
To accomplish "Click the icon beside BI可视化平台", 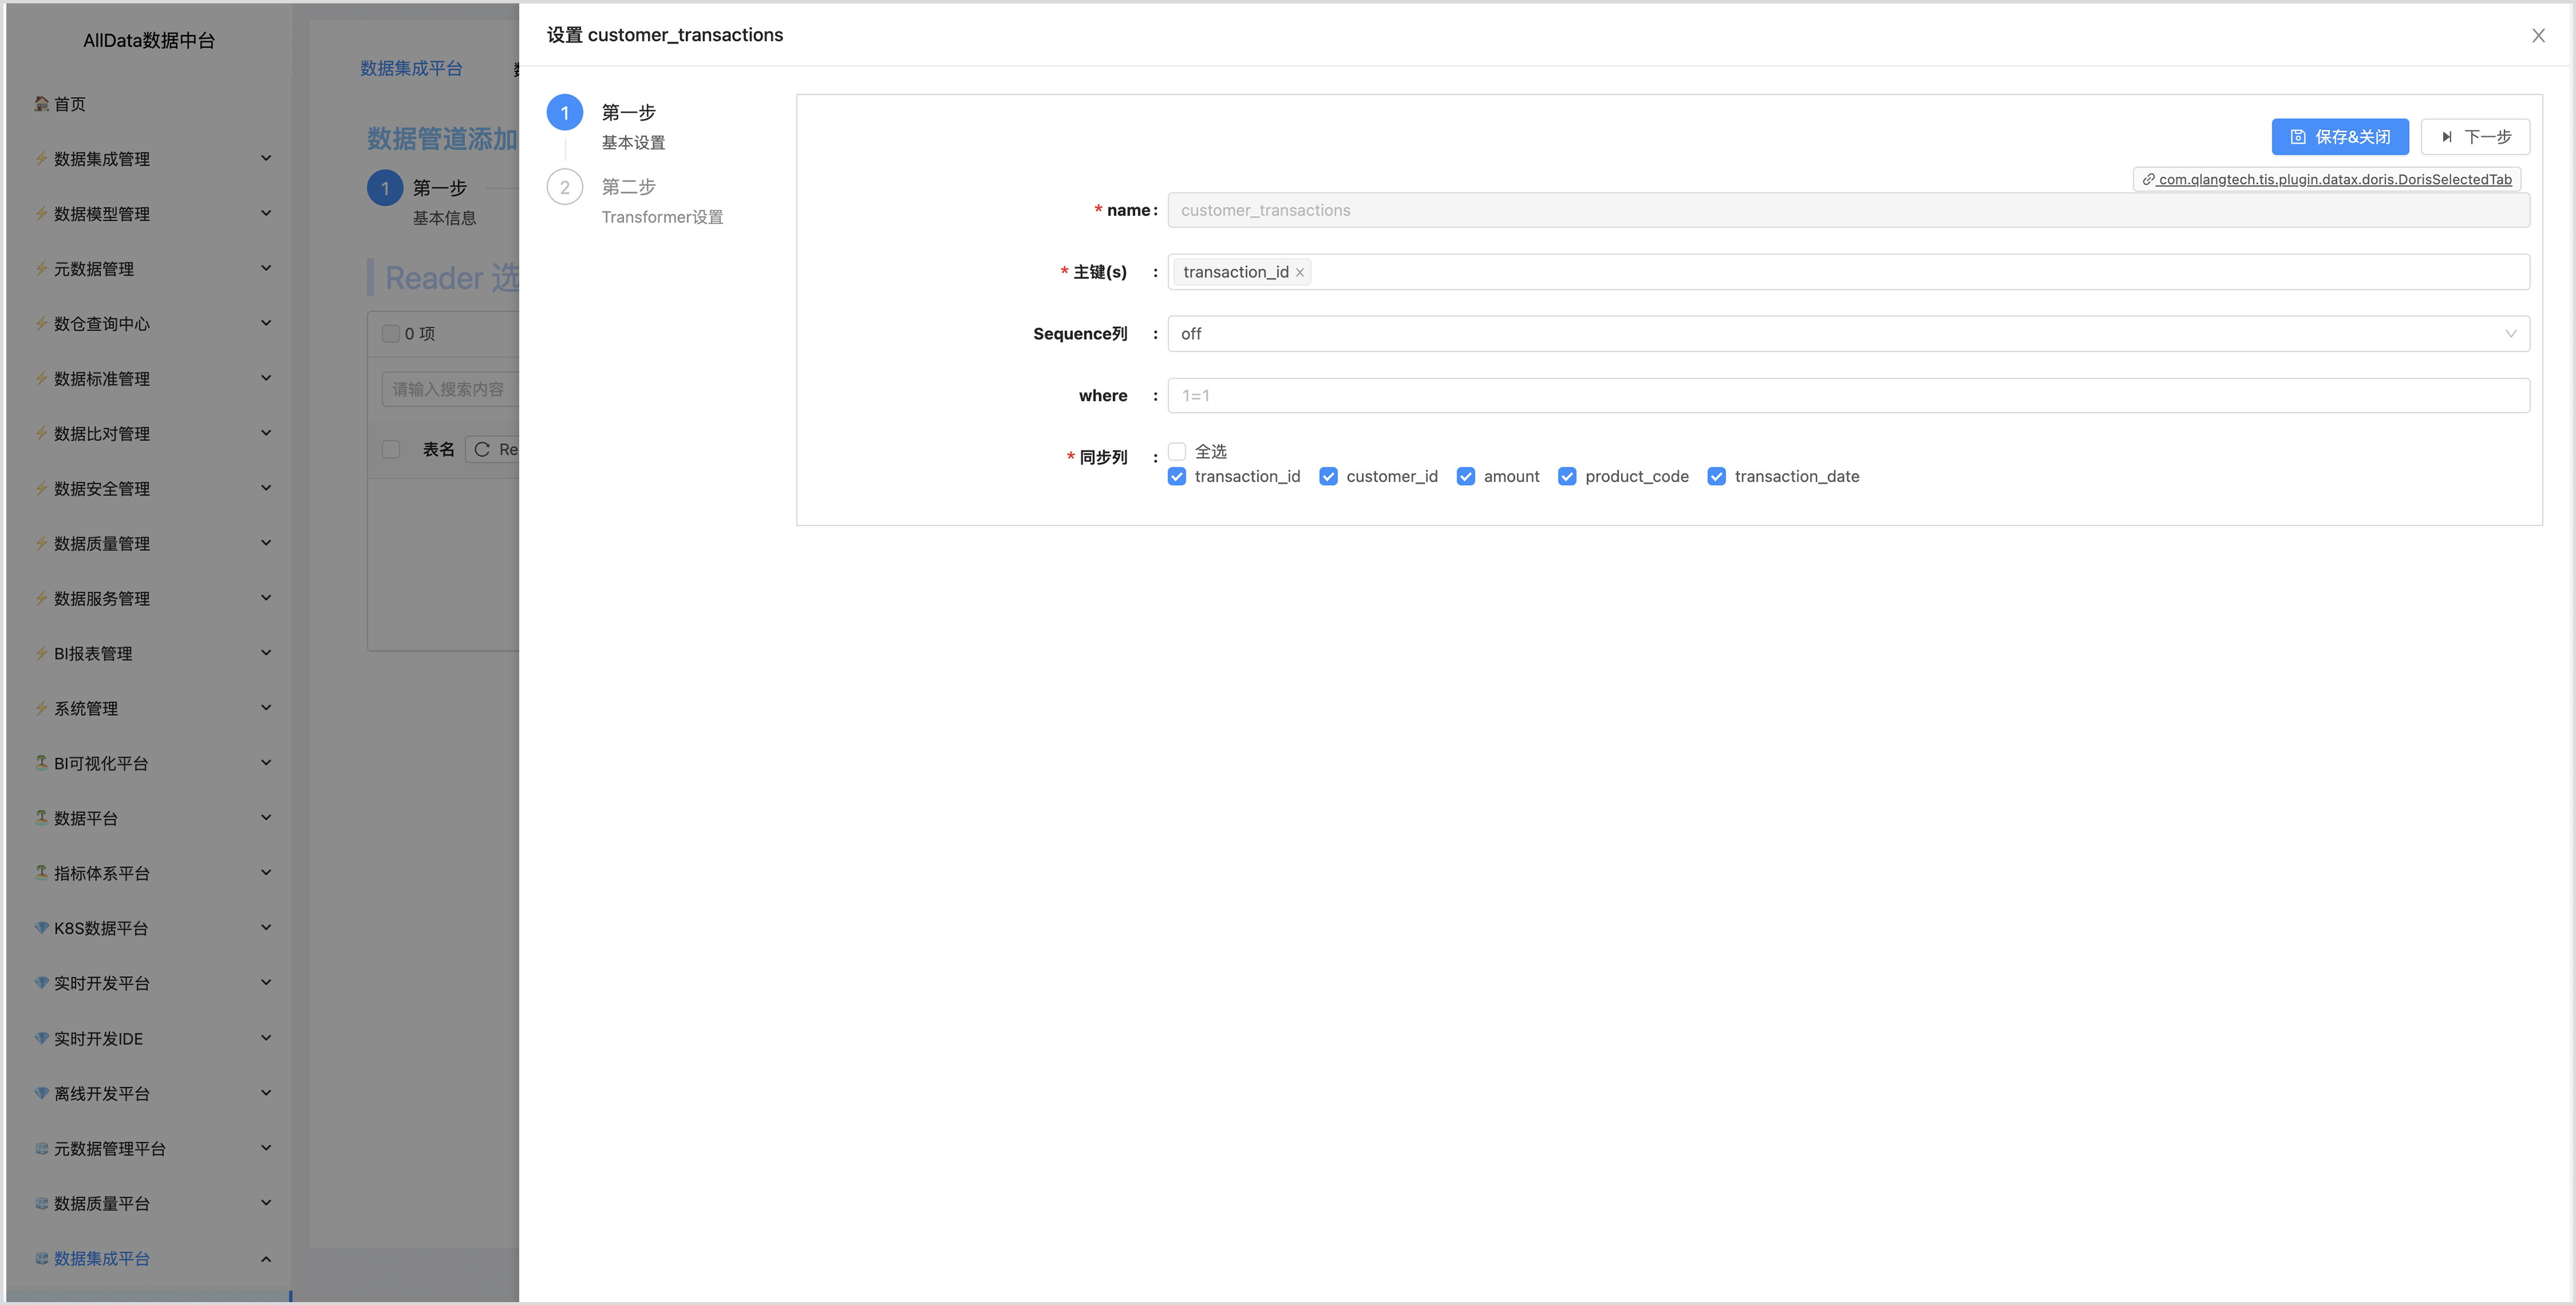I will click(x=41, y=763).
